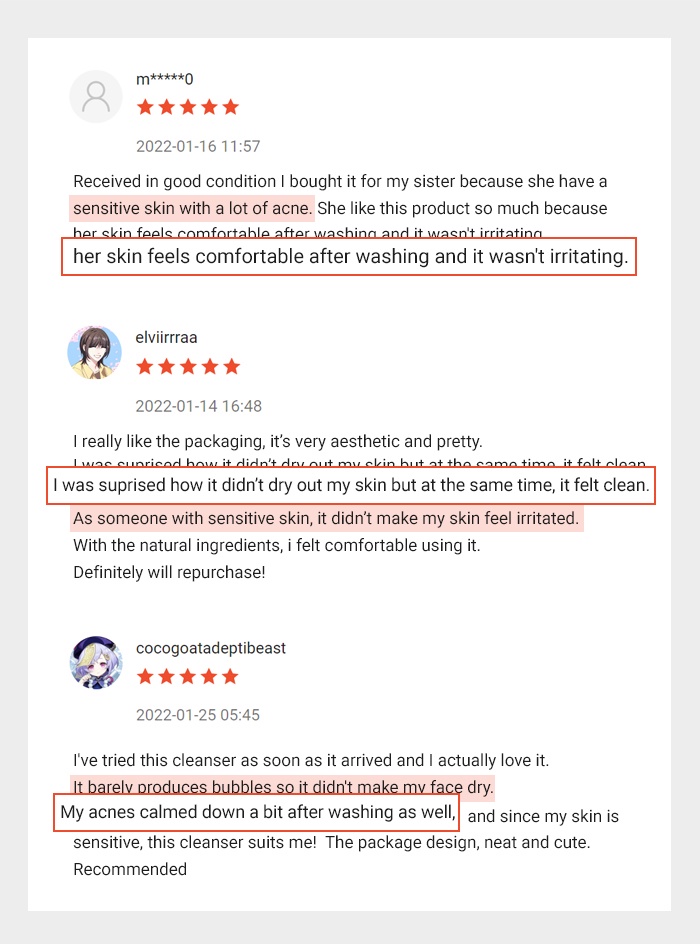The height and width of the screenshot is (944, 700).
Task: Click highlighted 'As someone with sensitive skin' sentence
Action: (x=326, y=519)
